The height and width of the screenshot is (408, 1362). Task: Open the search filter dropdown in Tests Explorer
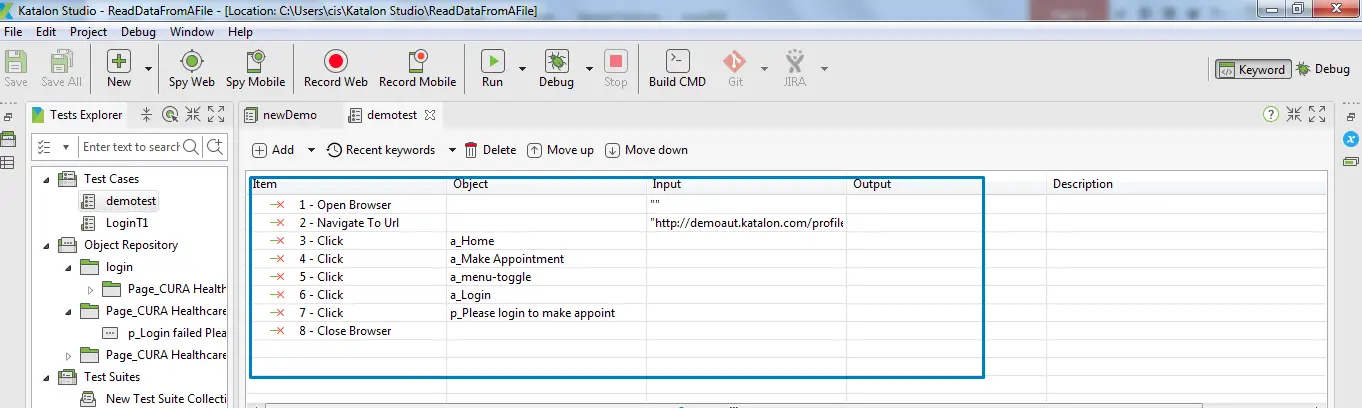point(66,147)
